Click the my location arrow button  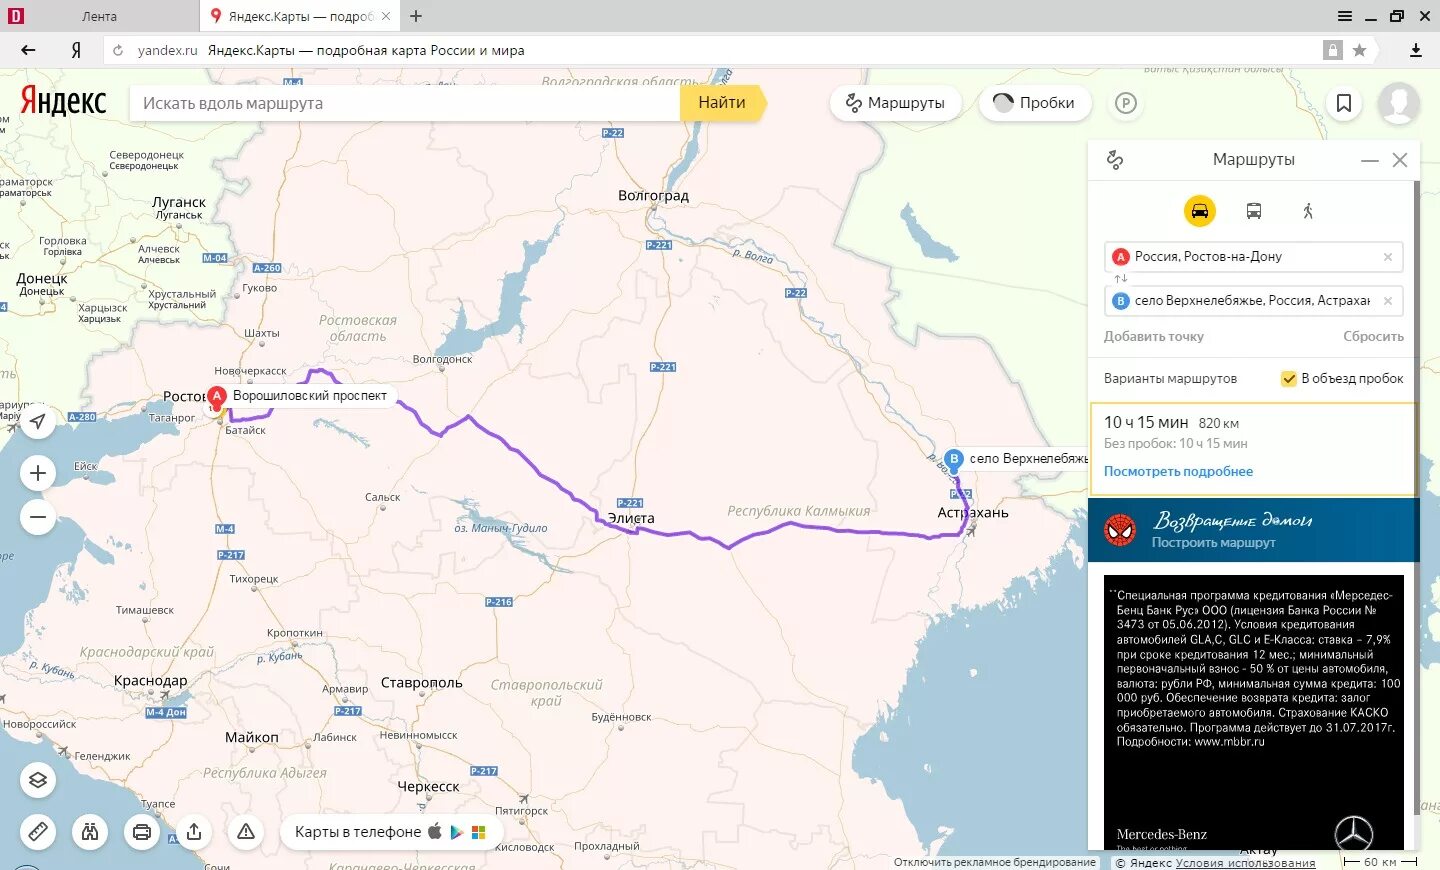pyautogui.click(x=38, y=421)
